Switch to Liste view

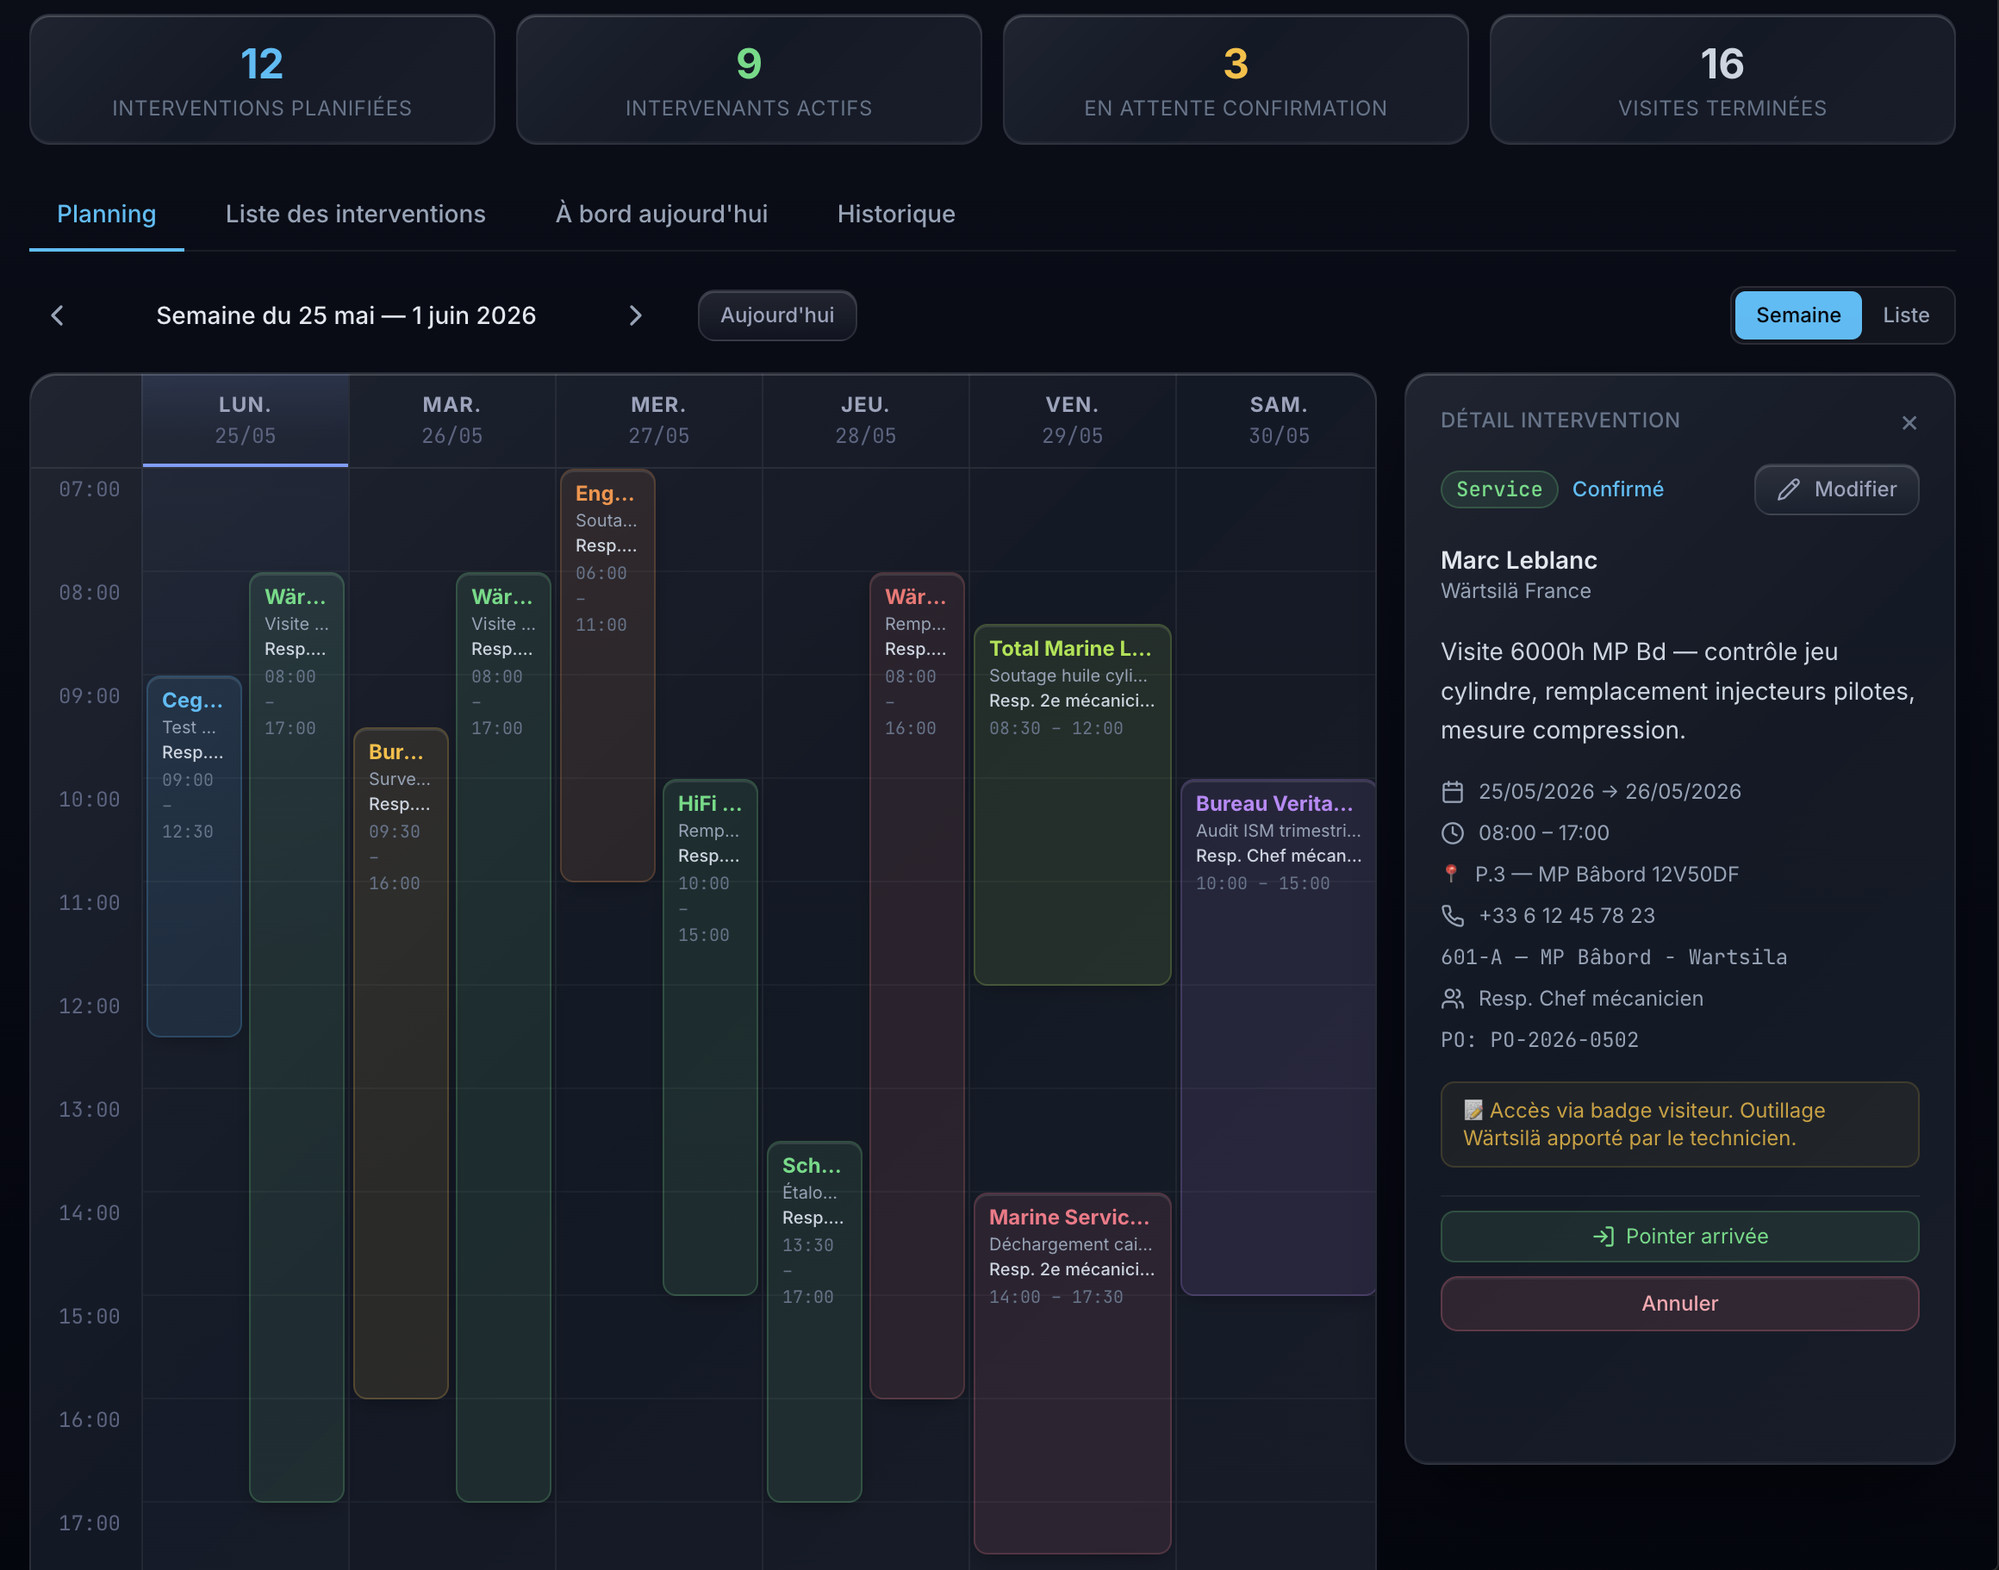1905,315
